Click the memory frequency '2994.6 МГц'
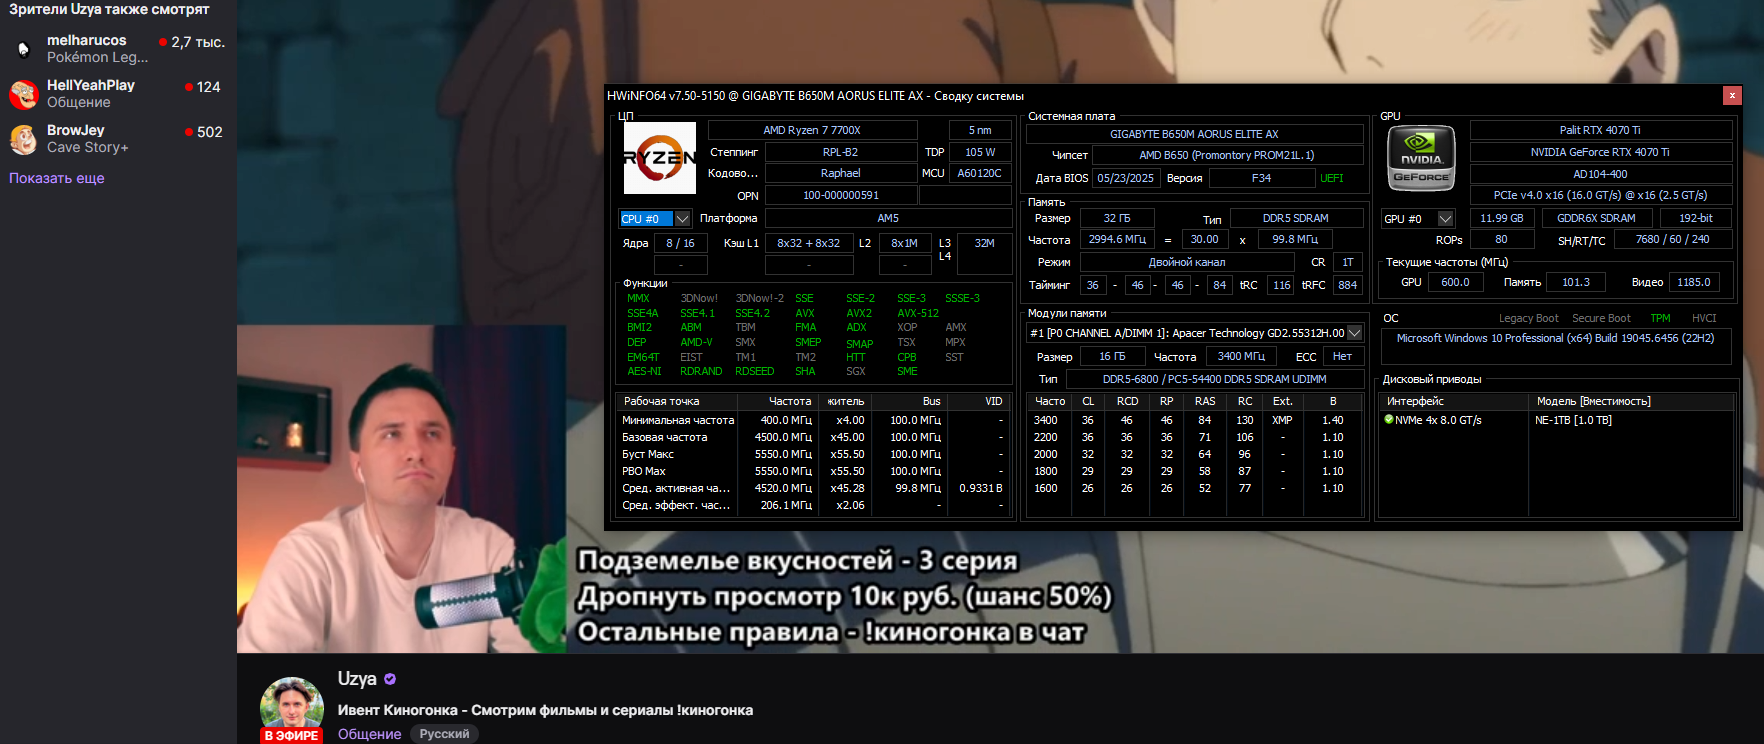The width and height of the screenshot is (1764, 744). click(x=1117, y=239)
